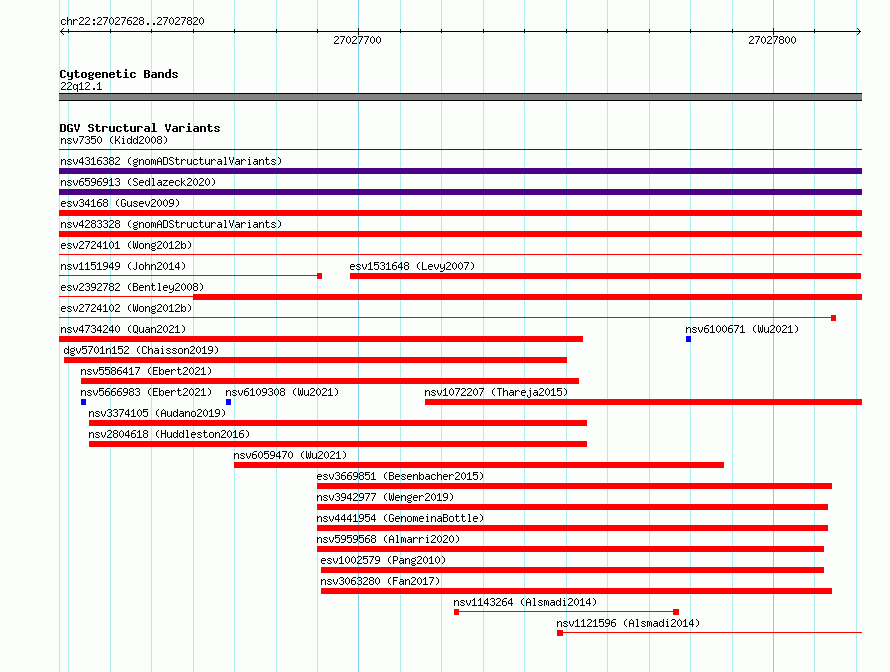Open the nsv6059470 (Wu2021) label
This screenshot has height=672, width=890.
[290, 455]
